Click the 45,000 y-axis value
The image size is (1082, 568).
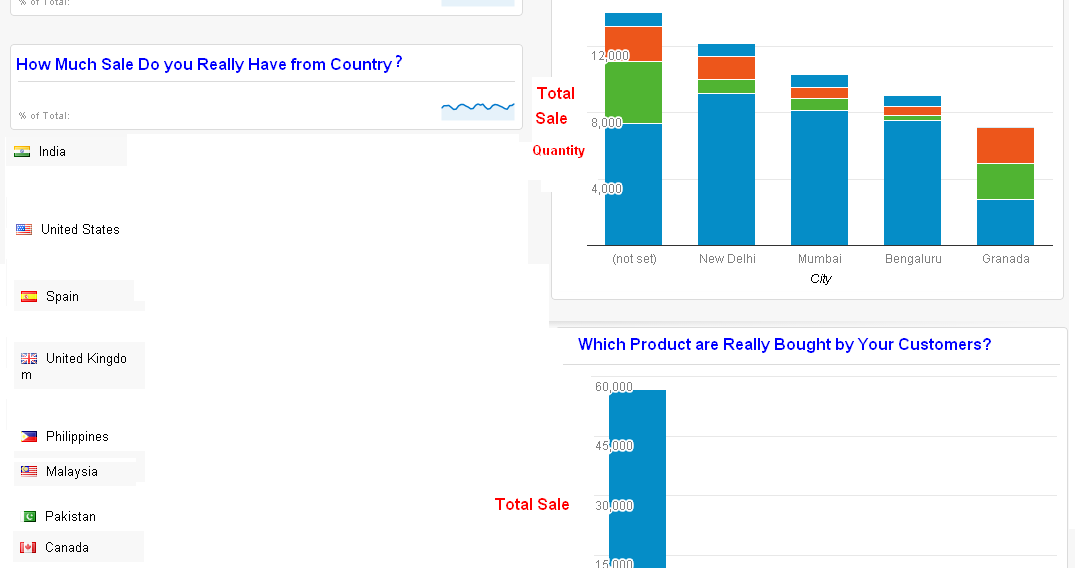point(614,446)
